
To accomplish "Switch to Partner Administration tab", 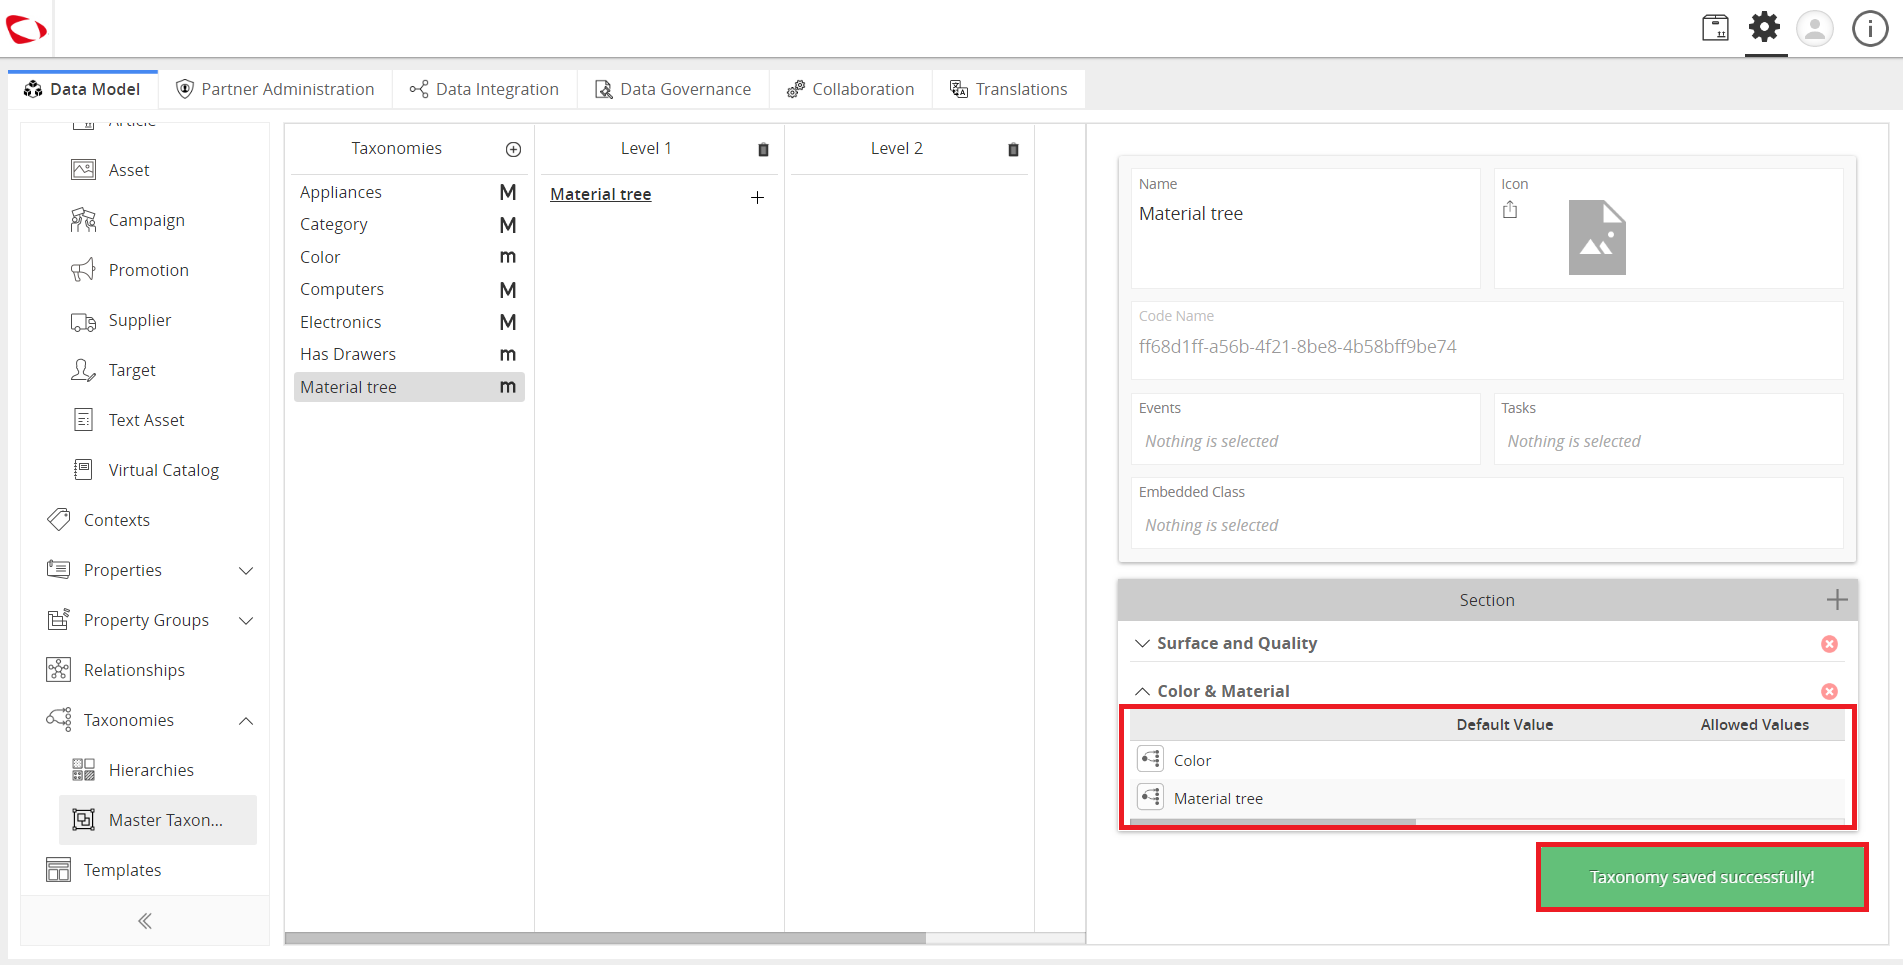I will [x=275, y=89].
